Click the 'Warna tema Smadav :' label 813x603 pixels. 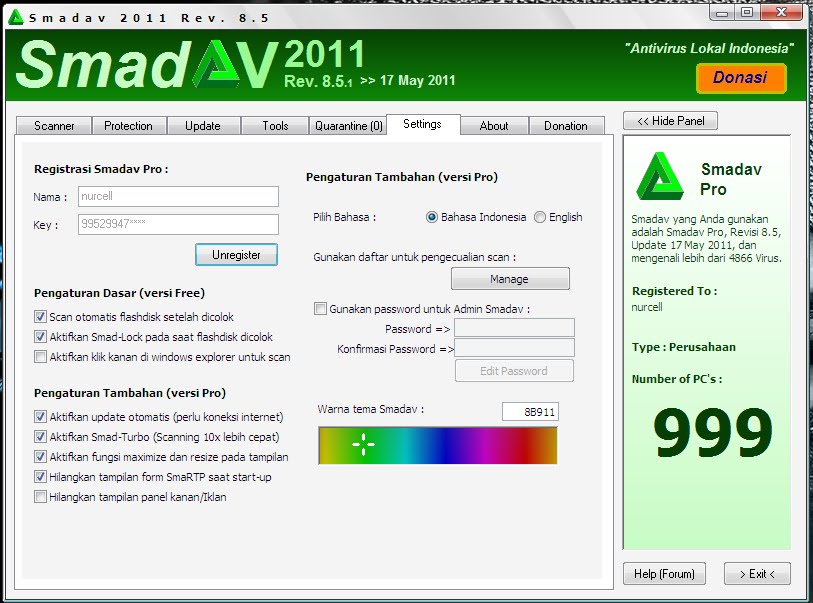click(x=371, y=409)
